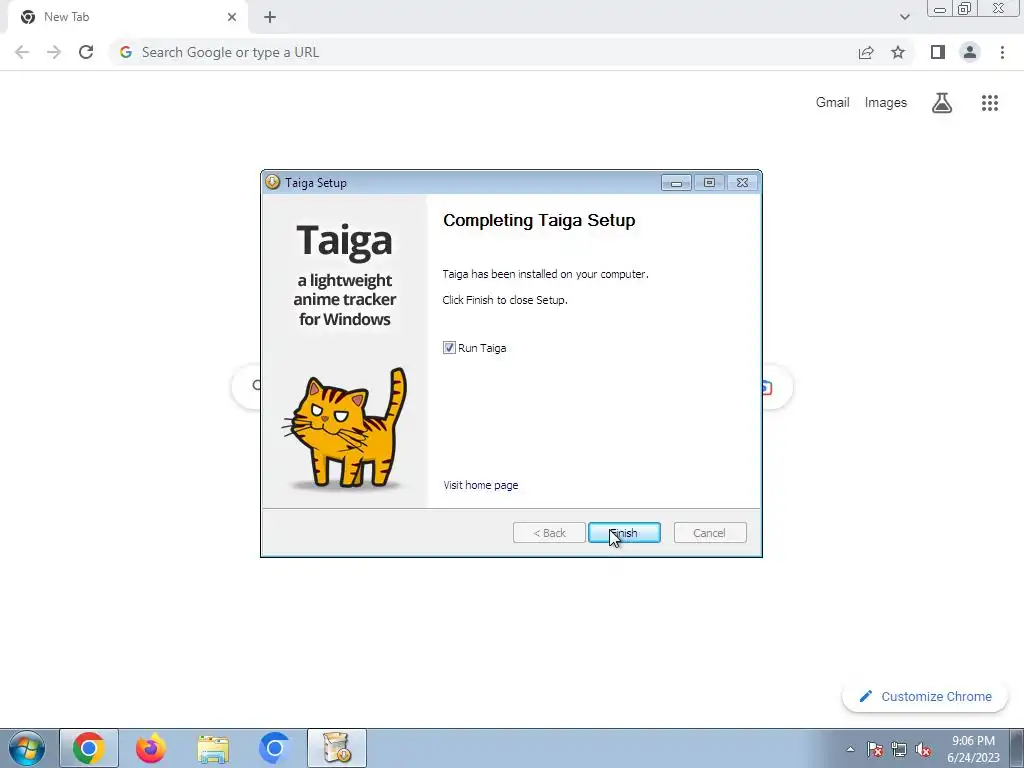Screen dimensions: 1024x768
Task: Minimize the Taiga Setup window
Action: tap(676, 183)
